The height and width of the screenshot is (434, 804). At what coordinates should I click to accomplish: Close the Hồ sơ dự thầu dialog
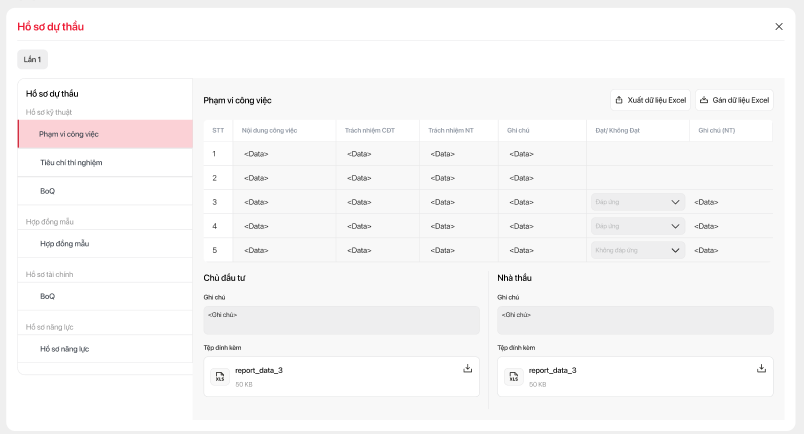[x=779, y=27]
